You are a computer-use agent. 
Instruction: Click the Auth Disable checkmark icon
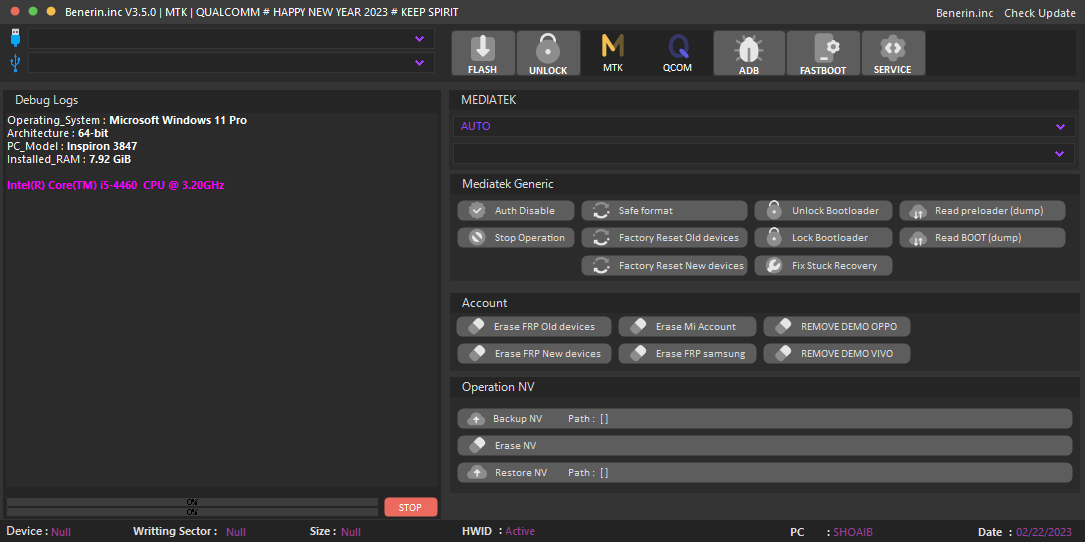475,210
